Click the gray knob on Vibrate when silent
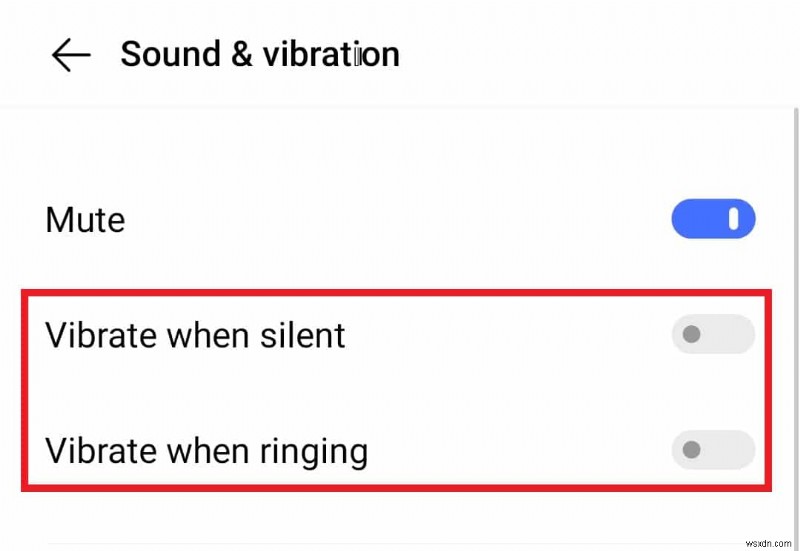The height and width of the screenshot is (551, 800). 691,334
